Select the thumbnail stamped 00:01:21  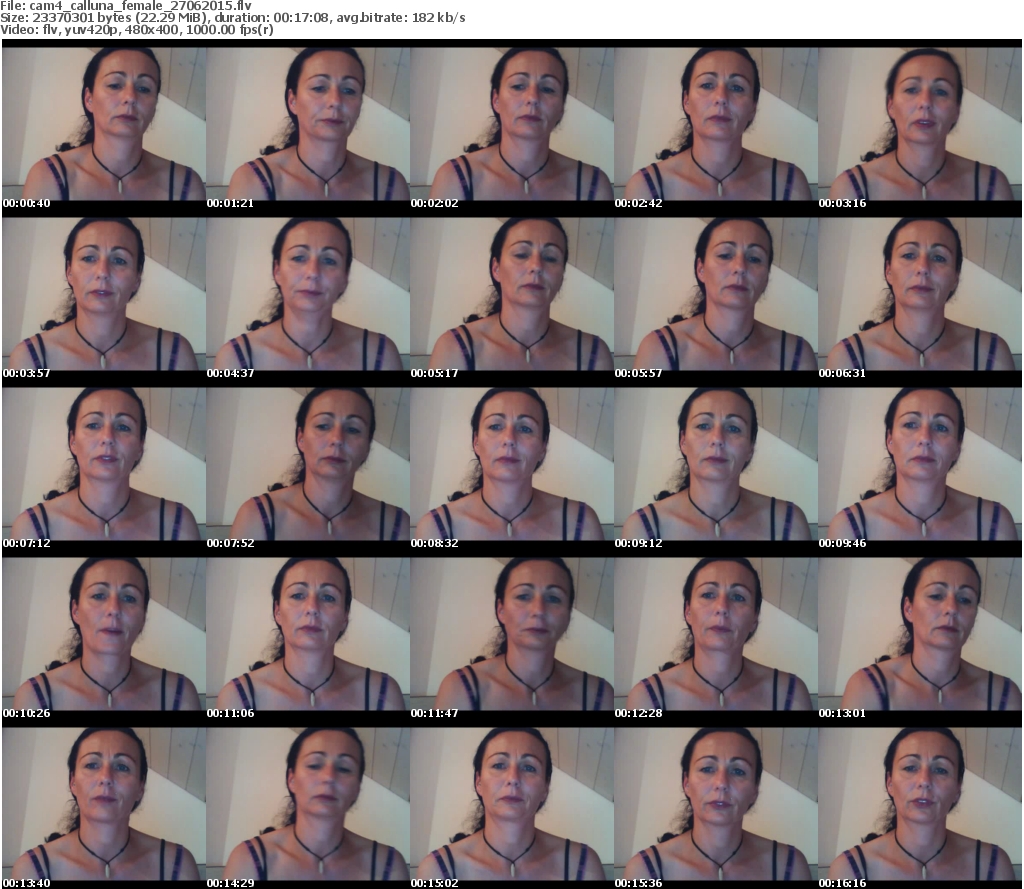tap(308, 124)
